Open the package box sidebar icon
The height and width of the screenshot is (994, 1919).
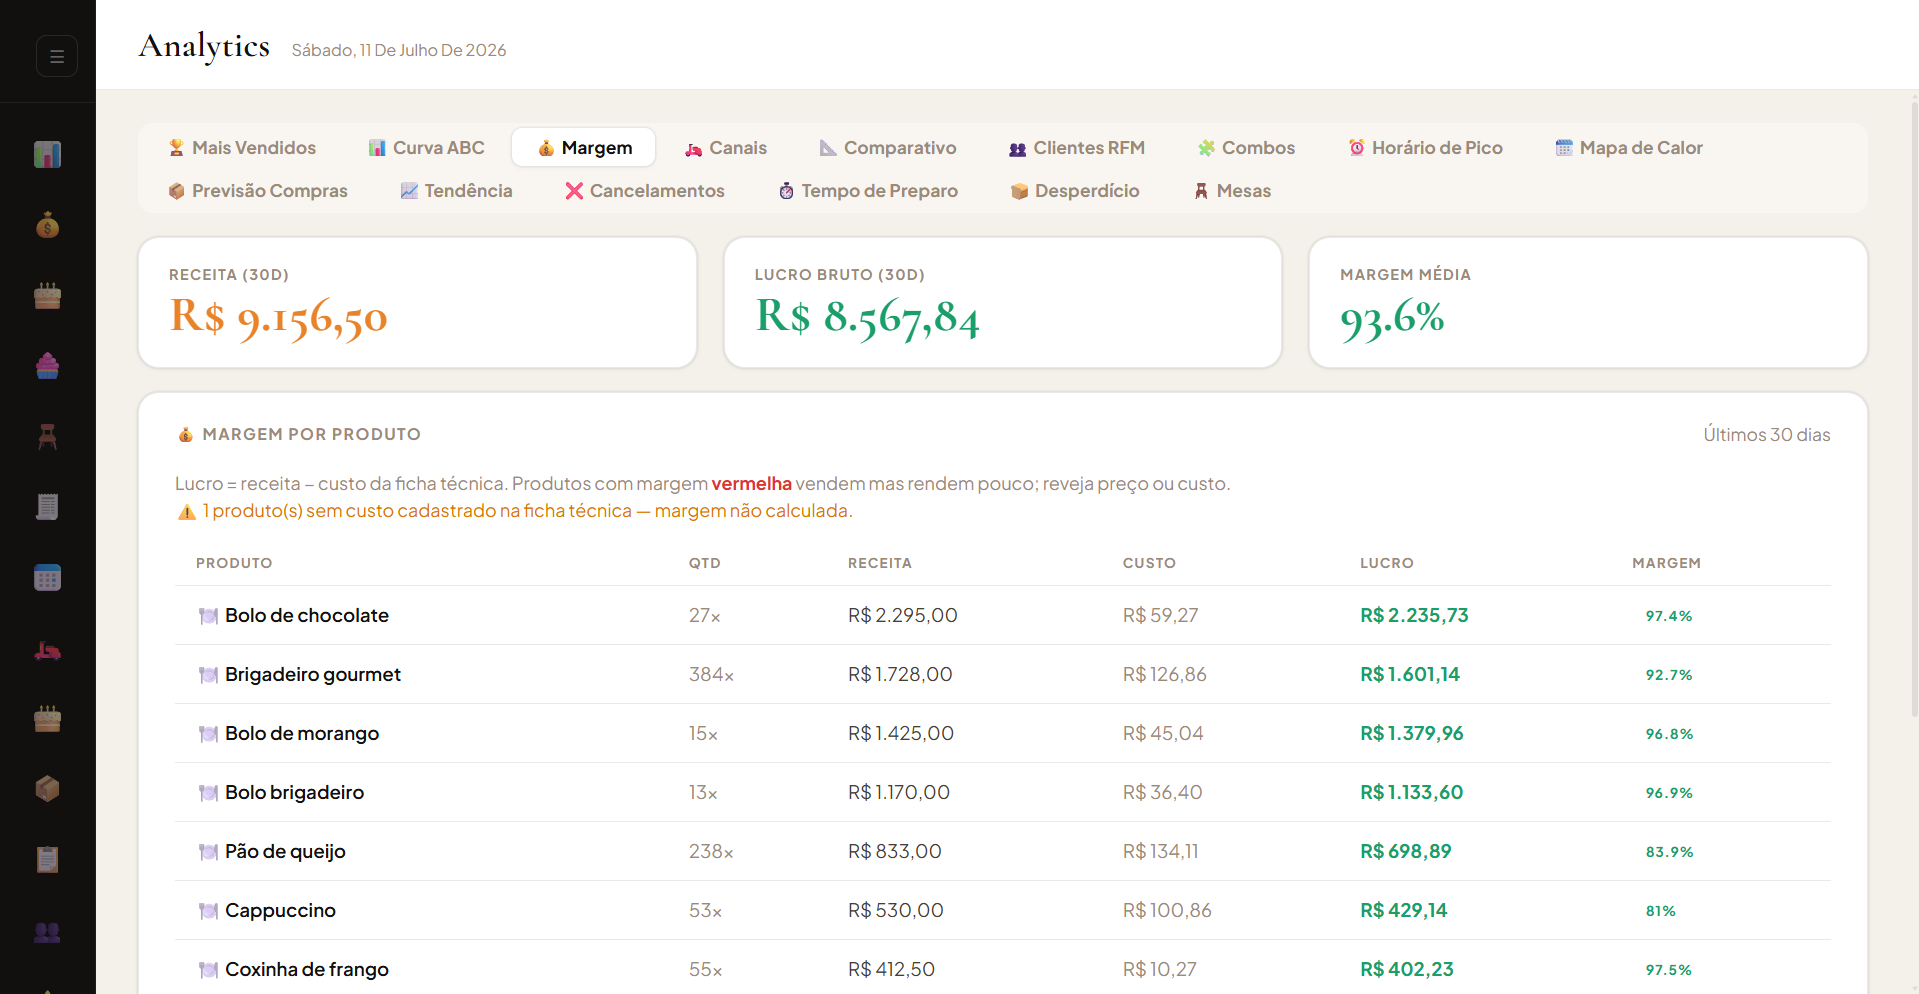[47, 789]
